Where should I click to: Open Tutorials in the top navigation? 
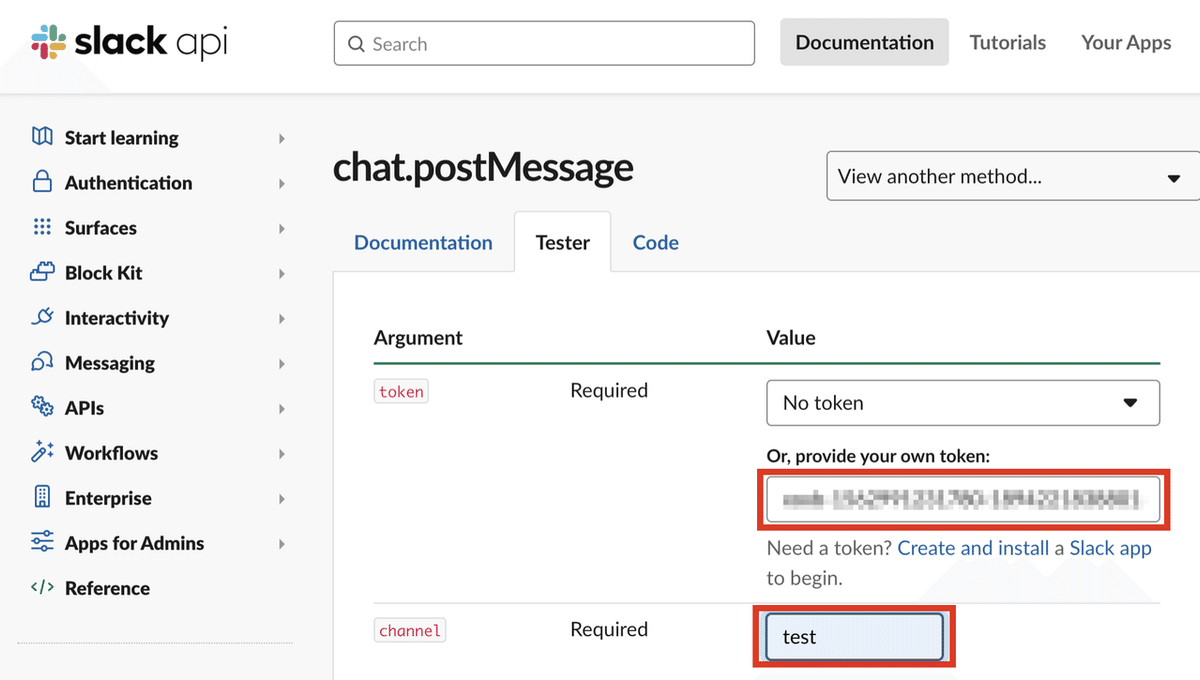click(1007, 42)
